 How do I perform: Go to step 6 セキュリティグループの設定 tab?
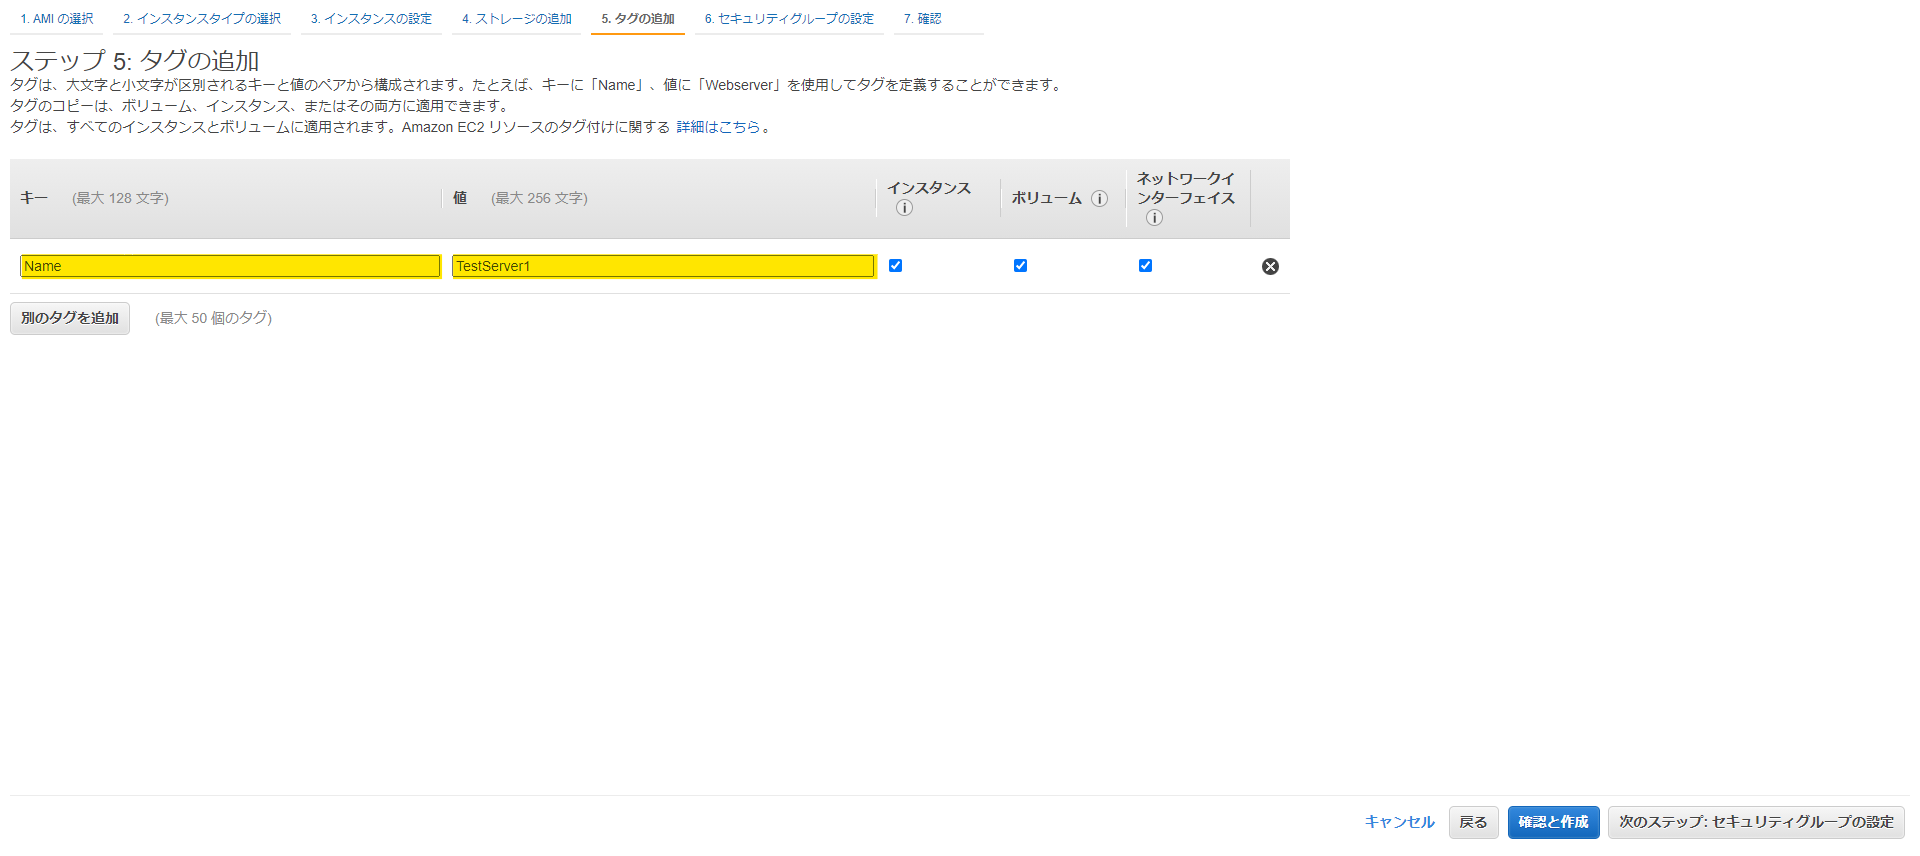789,19
